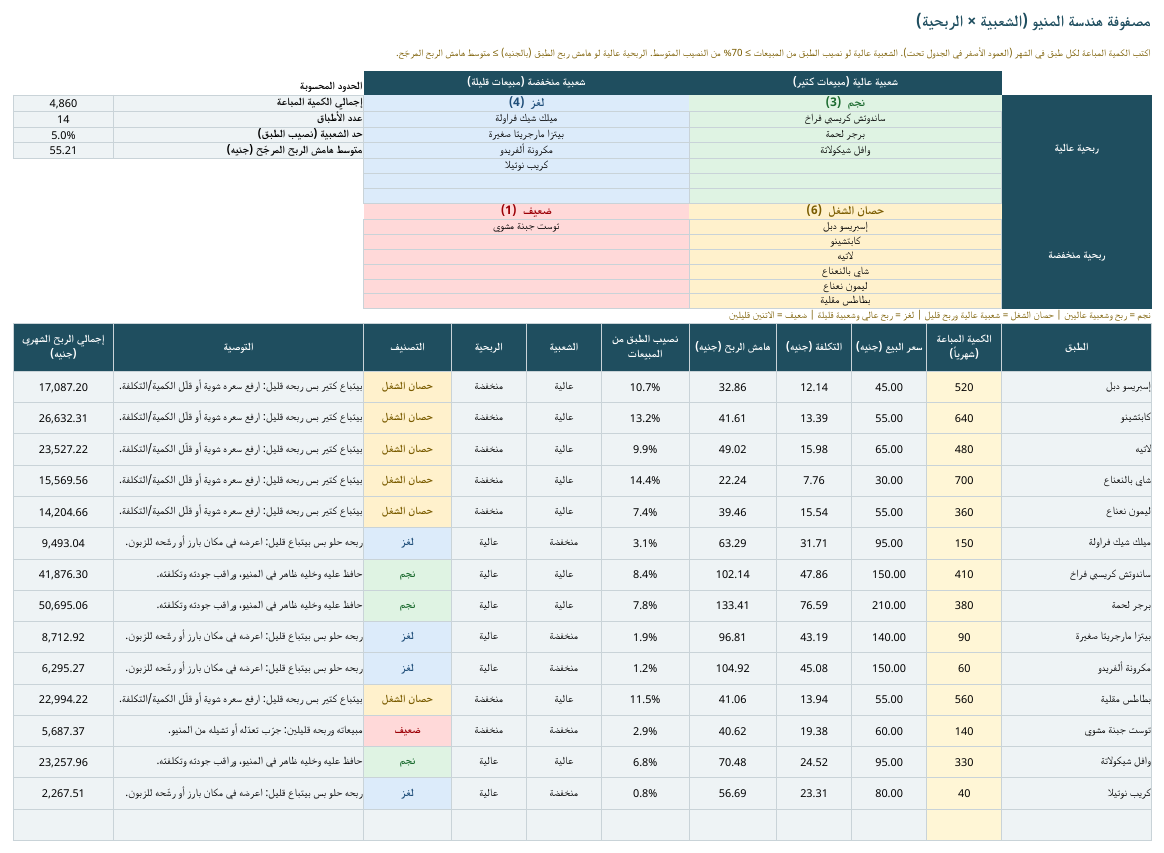Image resolution: width=1164 pixels, height=853 pixels.
Task: Click the "منخفضة" popularity cell for بيتزا مارجريتا صغيرة
Action: tap(563, 636)
